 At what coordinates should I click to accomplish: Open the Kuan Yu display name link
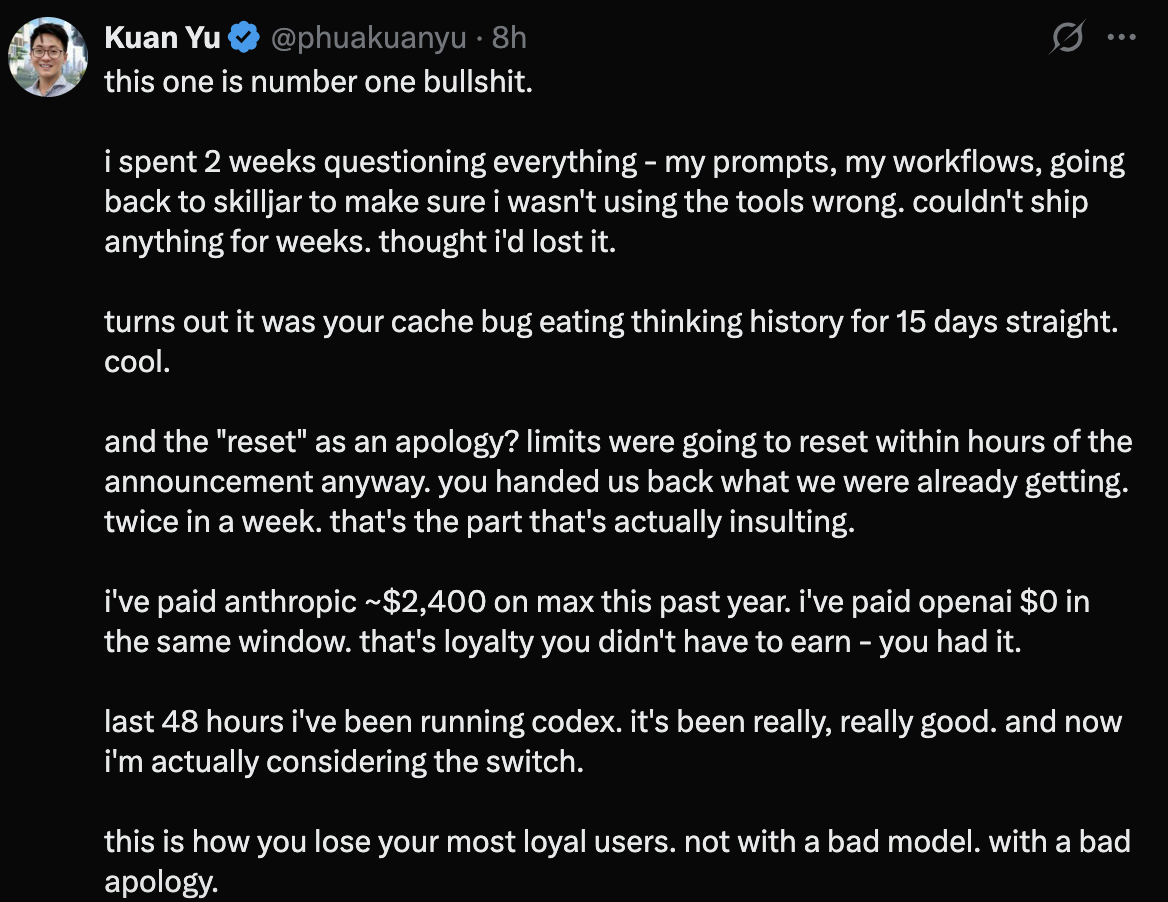[162, 38]
